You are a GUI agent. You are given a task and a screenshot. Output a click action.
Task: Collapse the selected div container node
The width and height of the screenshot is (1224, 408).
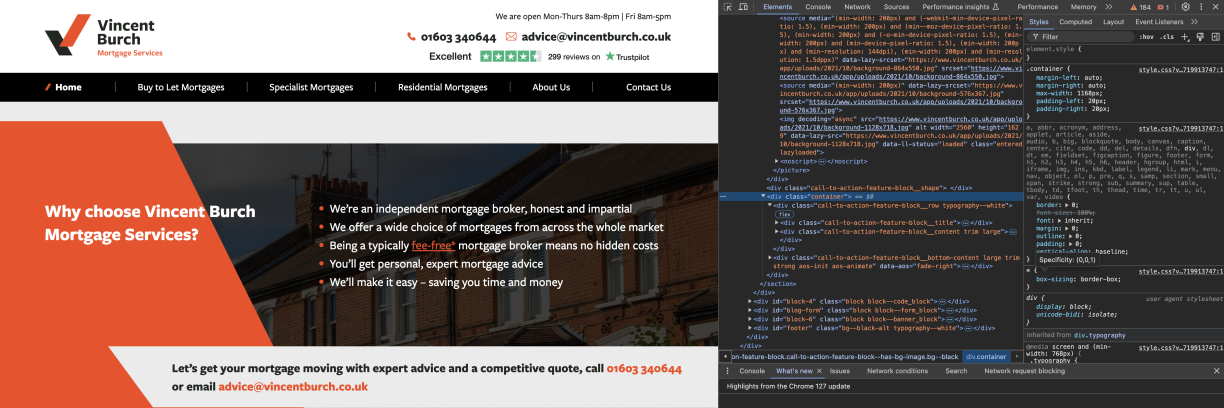[765, 197]
